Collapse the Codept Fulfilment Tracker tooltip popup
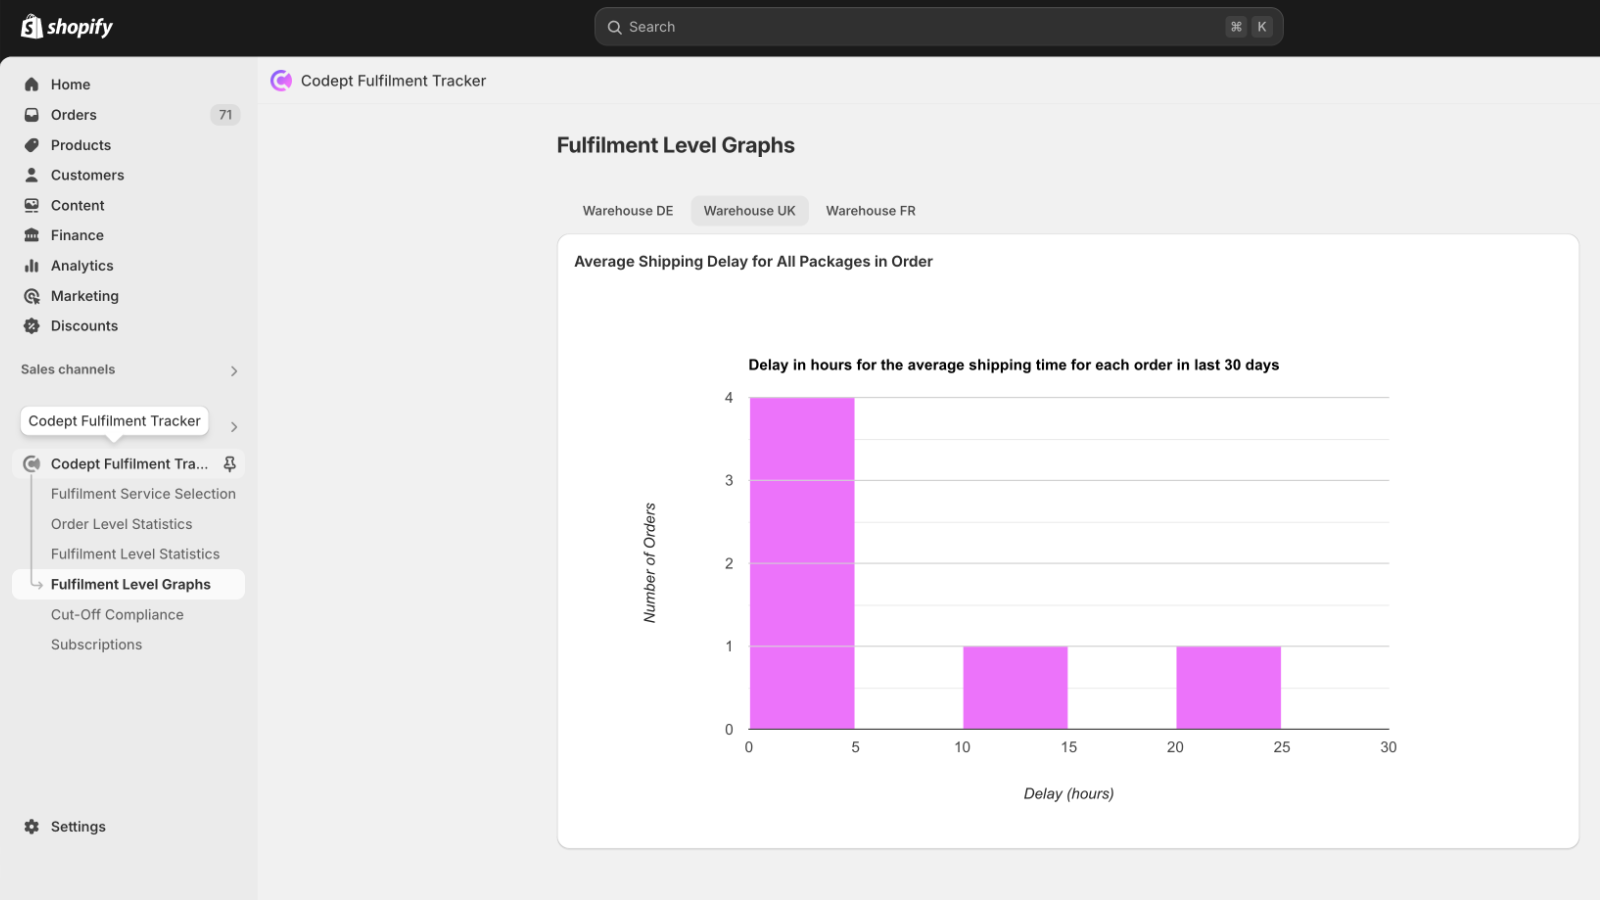1600x900 pixels. point(113,420)
